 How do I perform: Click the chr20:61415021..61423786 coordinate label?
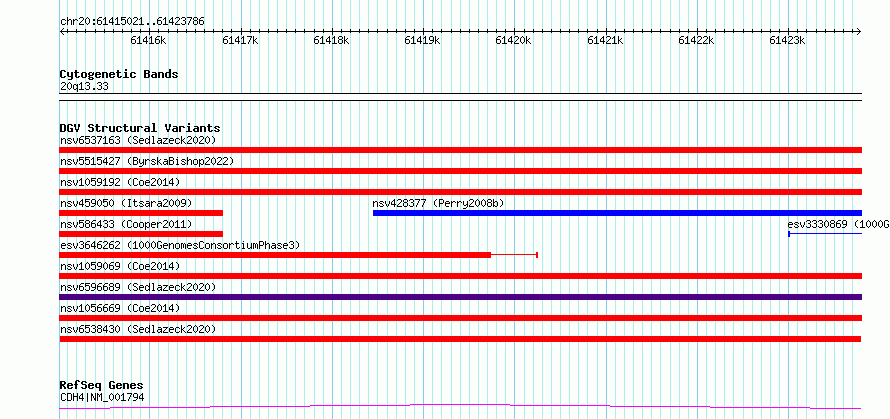point(132,22)
